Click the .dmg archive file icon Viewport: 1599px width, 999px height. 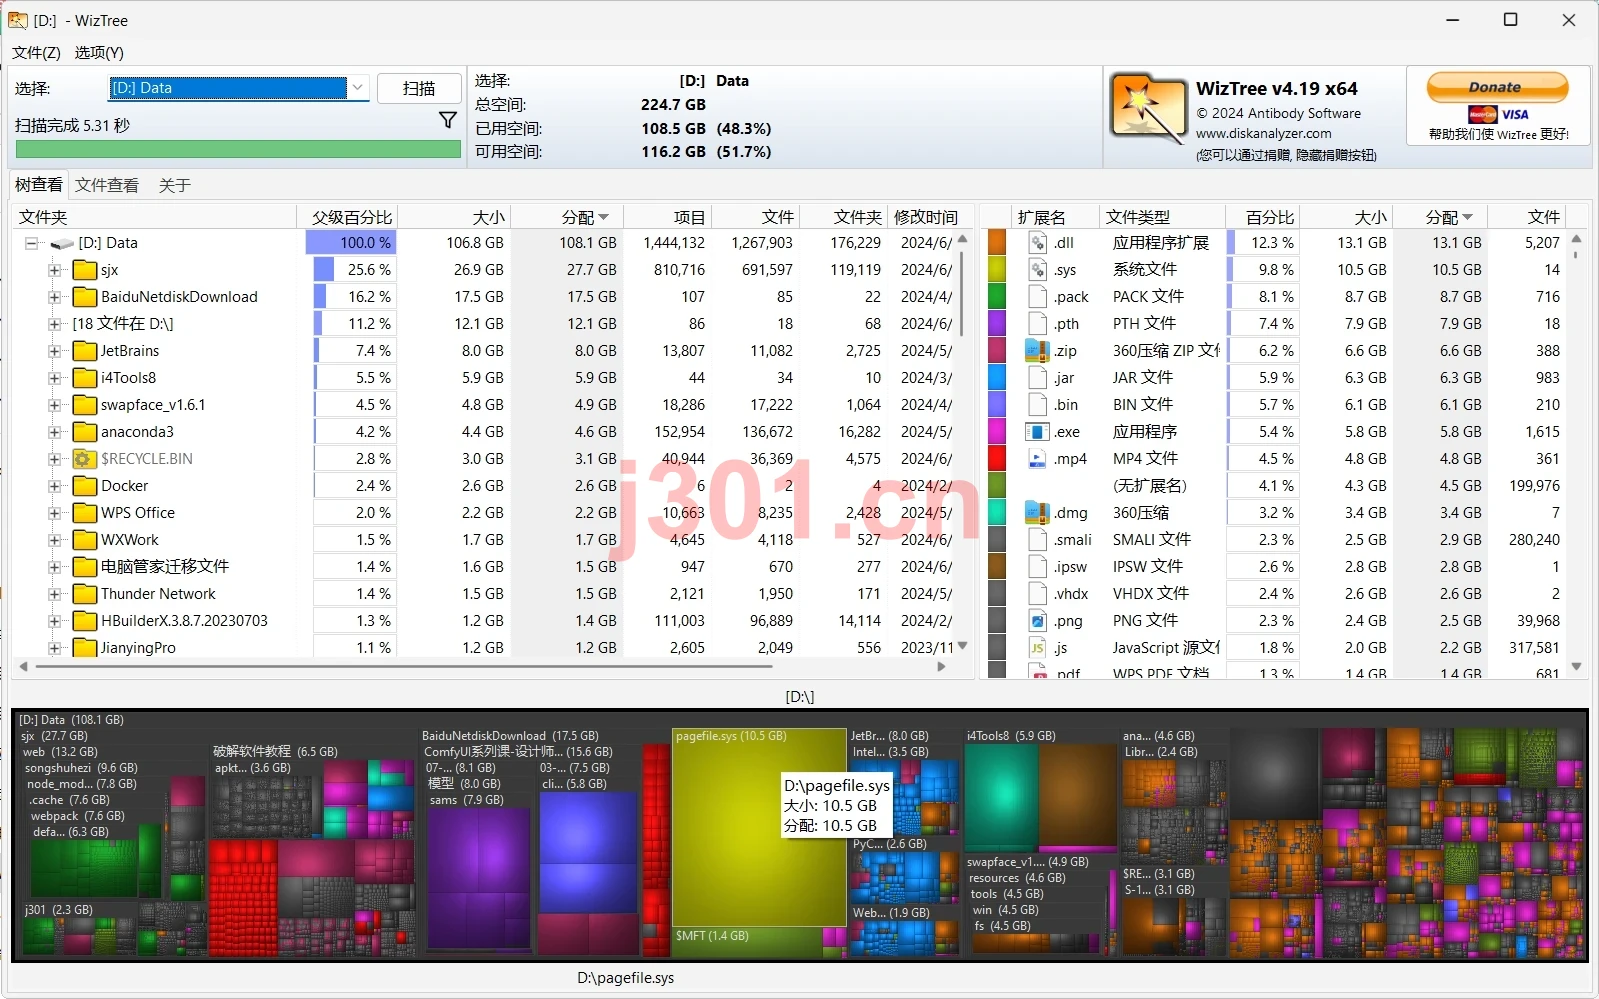pyautogui.click(x=1037, y=512)
